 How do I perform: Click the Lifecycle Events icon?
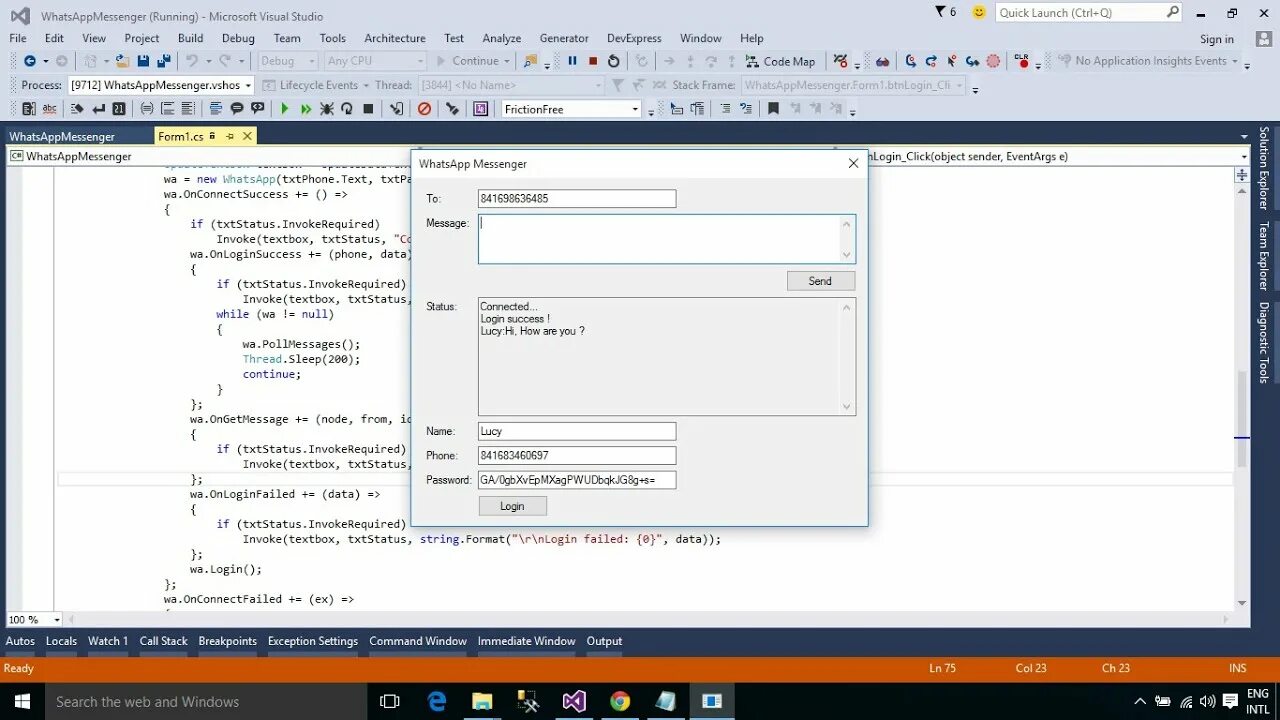click(268, 85)
